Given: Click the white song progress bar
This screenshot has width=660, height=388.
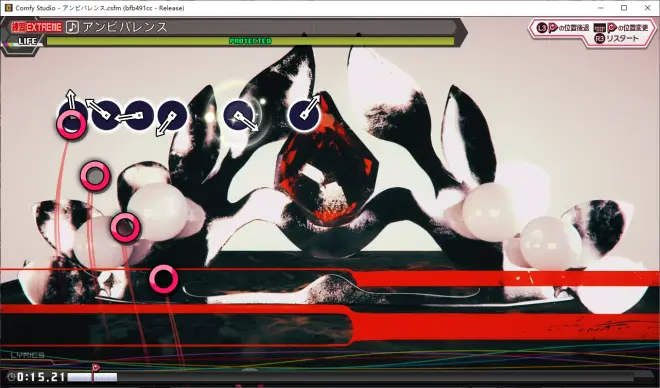Looking at the screenshot, I should (92, 377).
